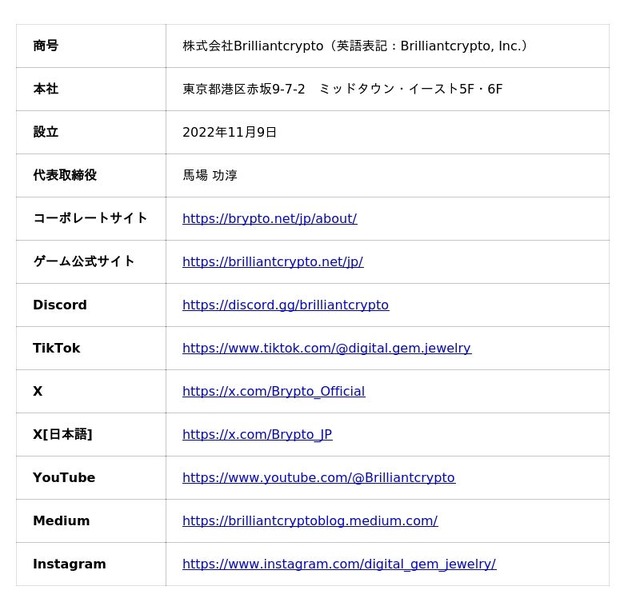Open the brypto.net corporate site link

pos(269,219)
